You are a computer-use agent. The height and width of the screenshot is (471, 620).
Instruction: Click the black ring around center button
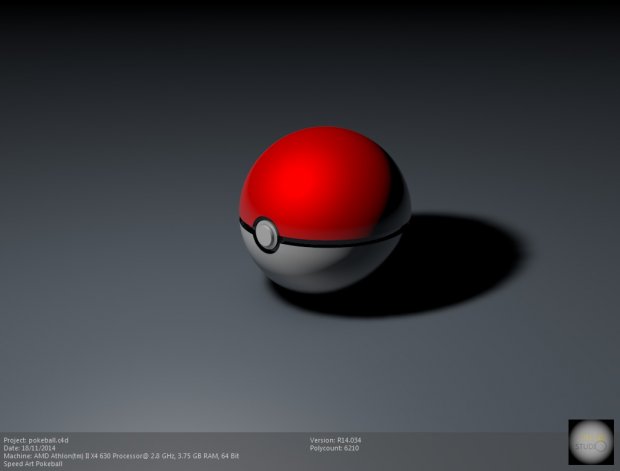256,236
